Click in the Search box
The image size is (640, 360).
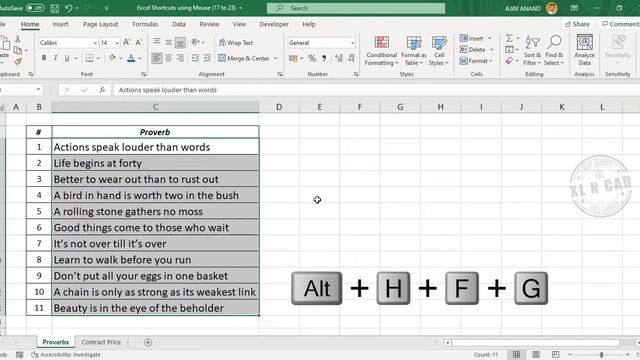coord(356,8)
